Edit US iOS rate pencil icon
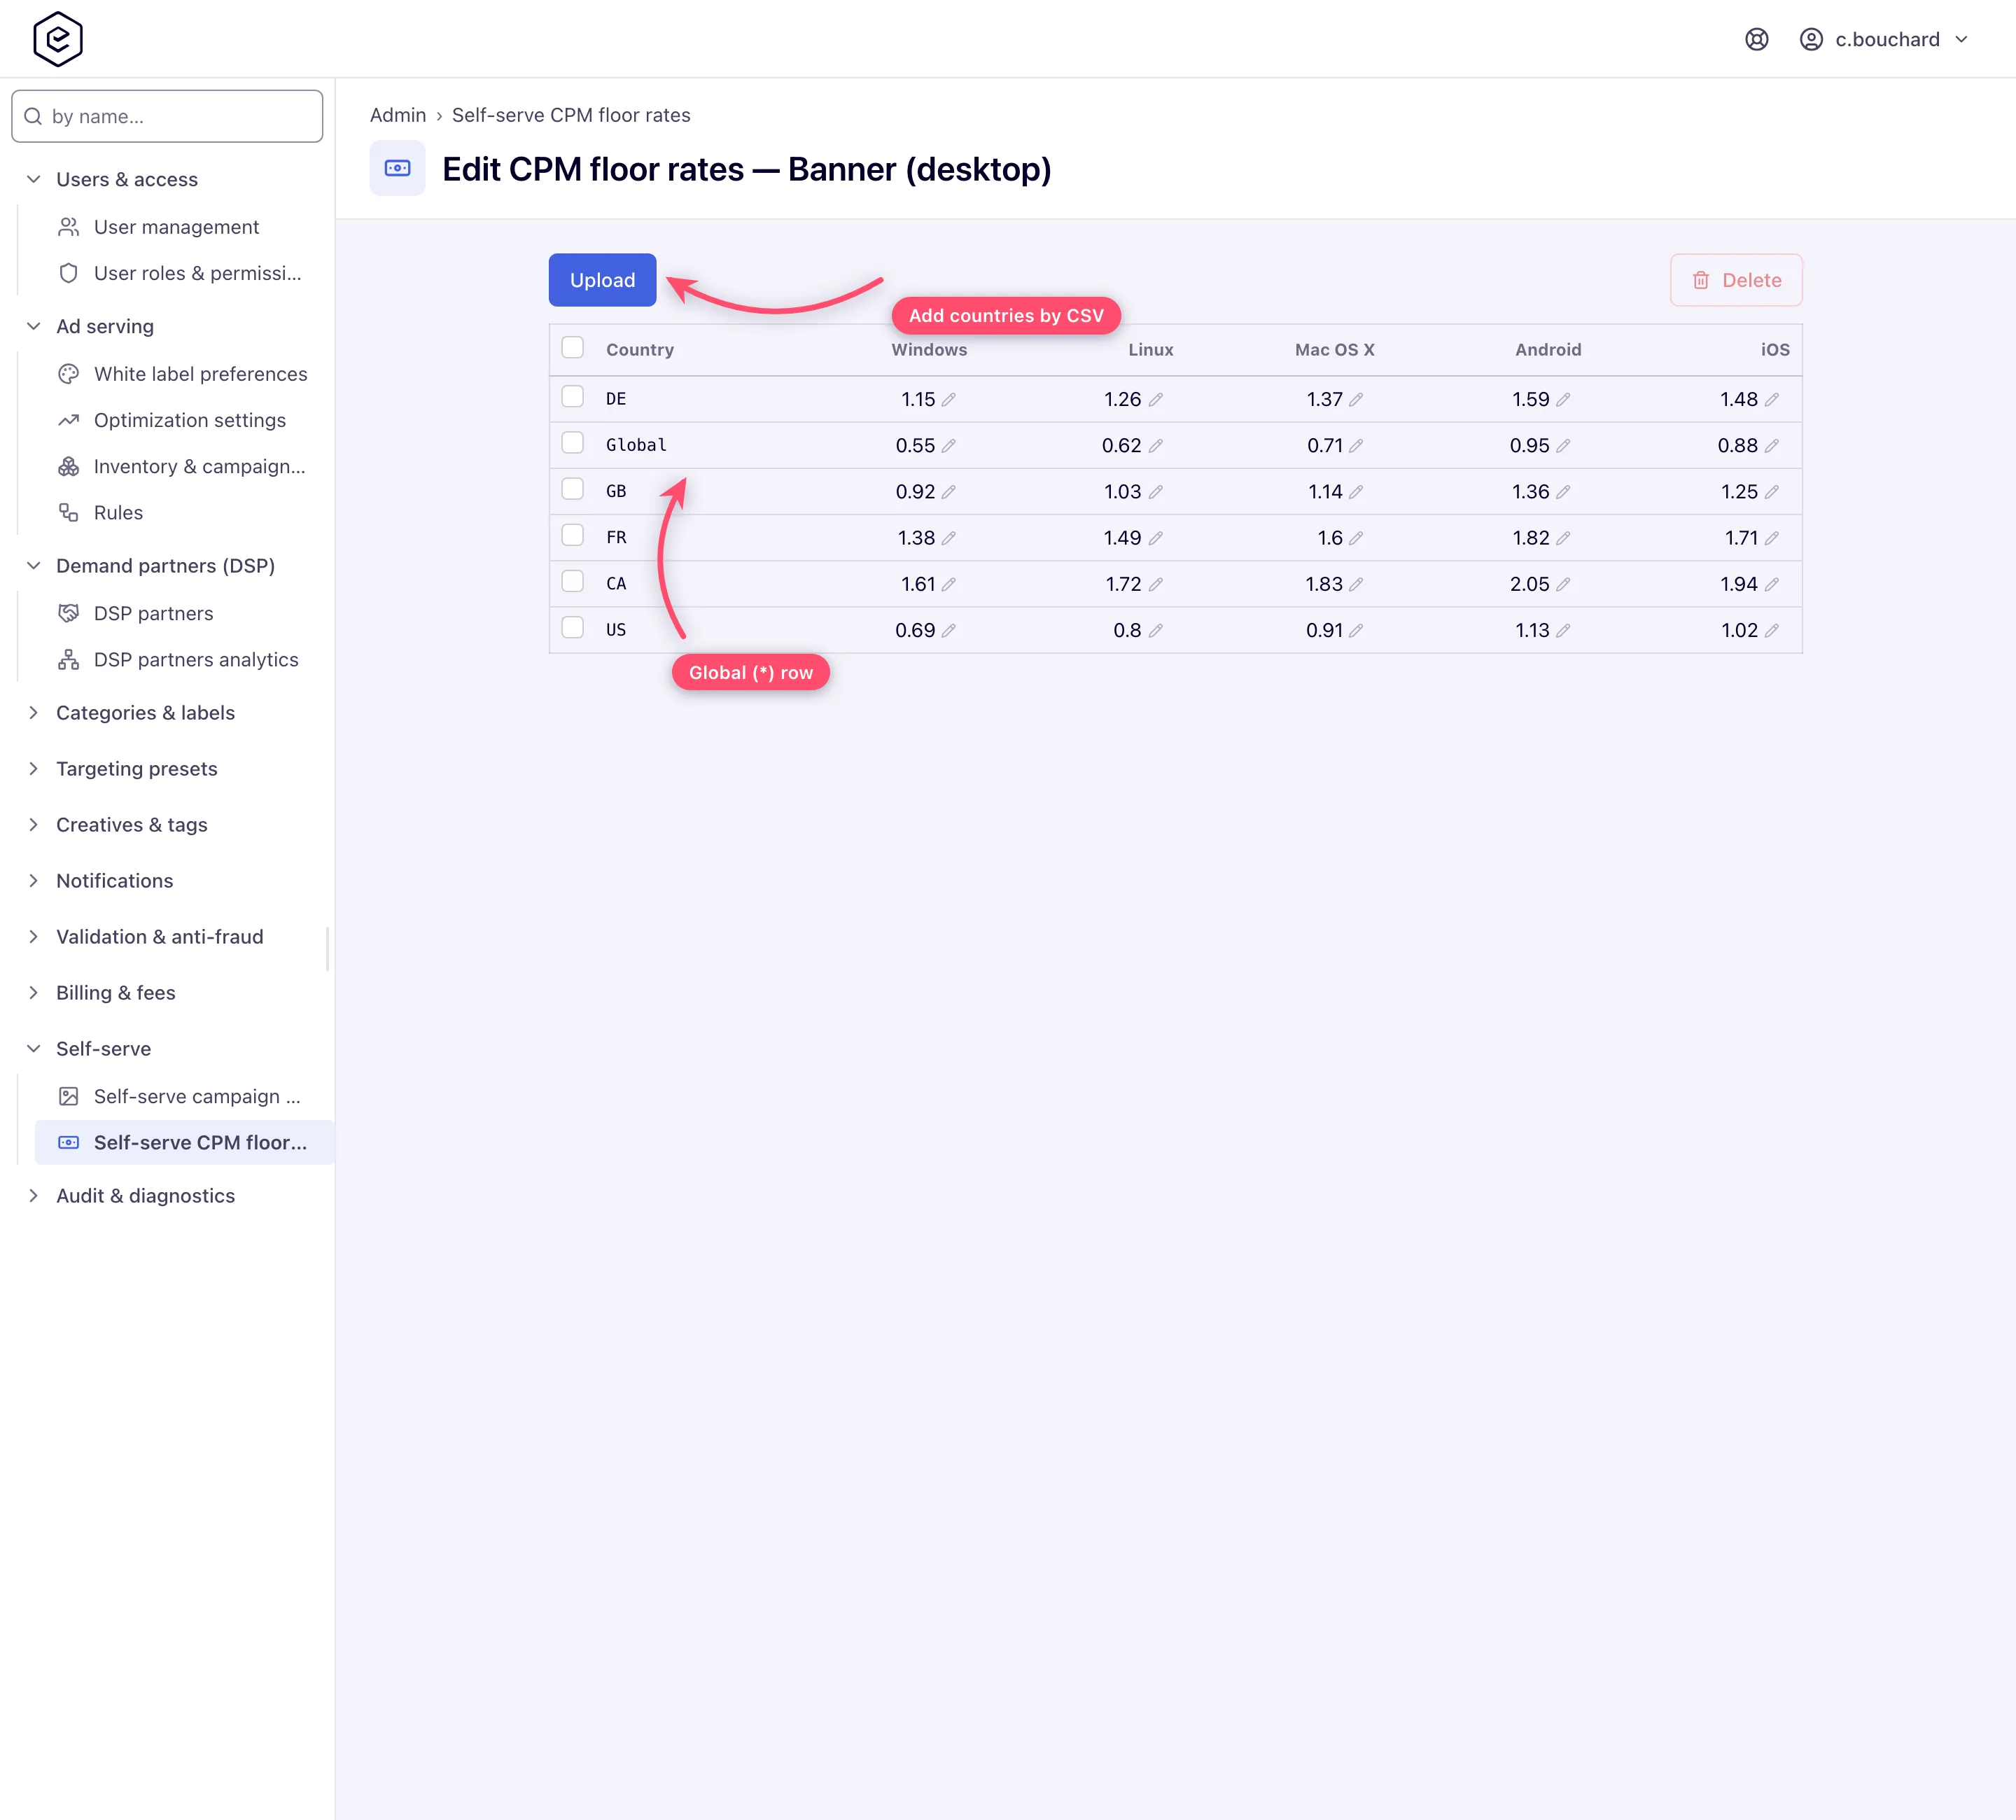The height and width of the screenshot is (1820, 2016). click(x=1771, y=630)
